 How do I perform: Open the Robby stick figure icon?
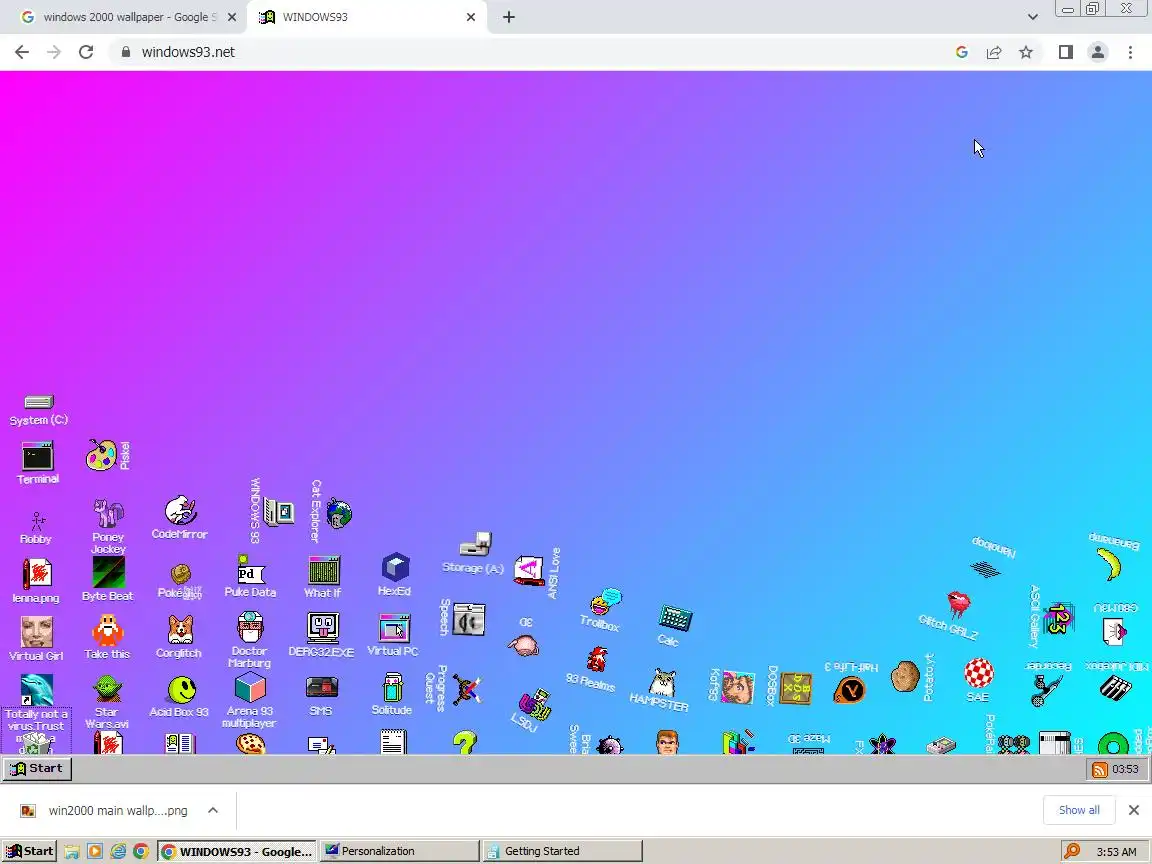coord(37,521)
